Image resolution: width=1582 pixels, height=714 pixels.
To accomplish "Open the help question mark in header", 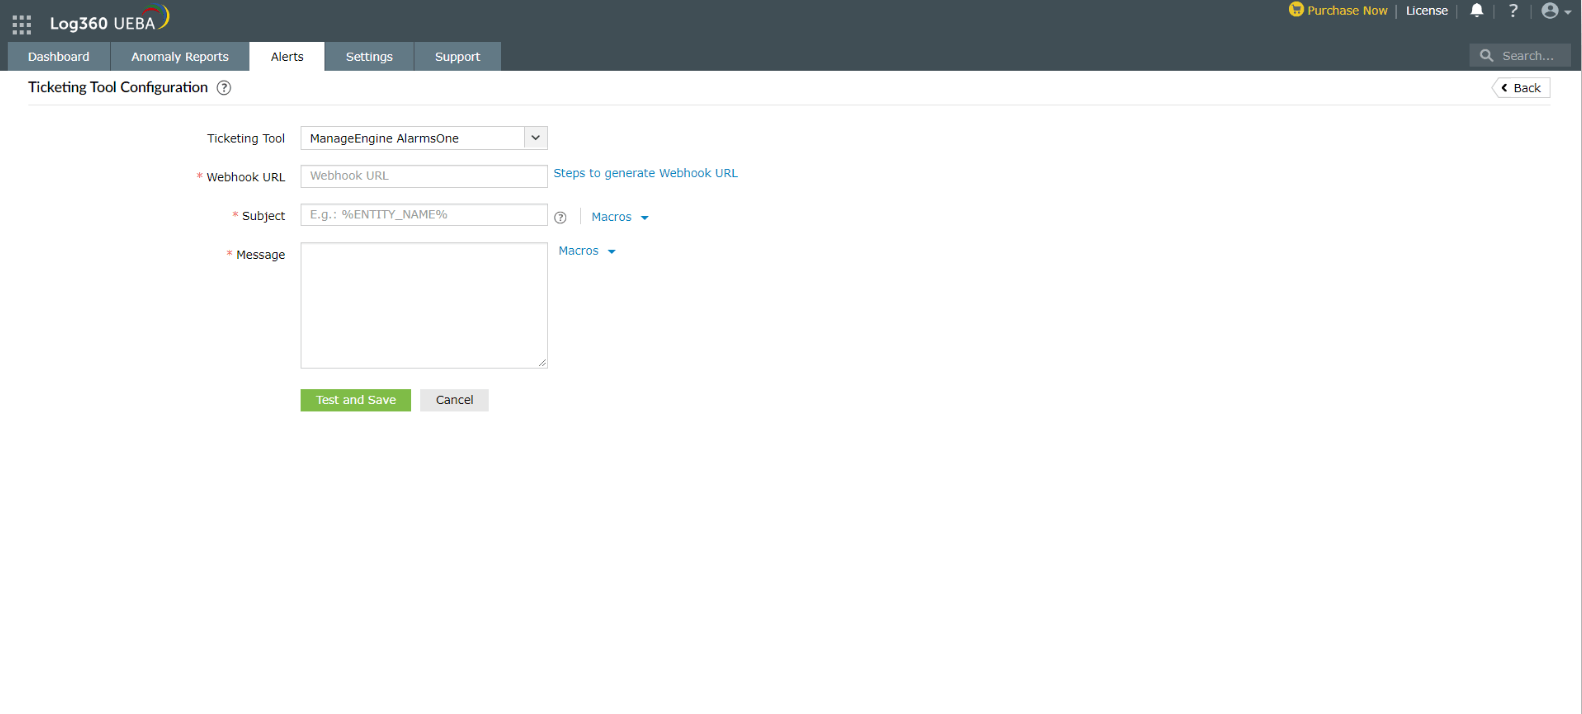I will pyautogui.click(x=1513, y=11).
